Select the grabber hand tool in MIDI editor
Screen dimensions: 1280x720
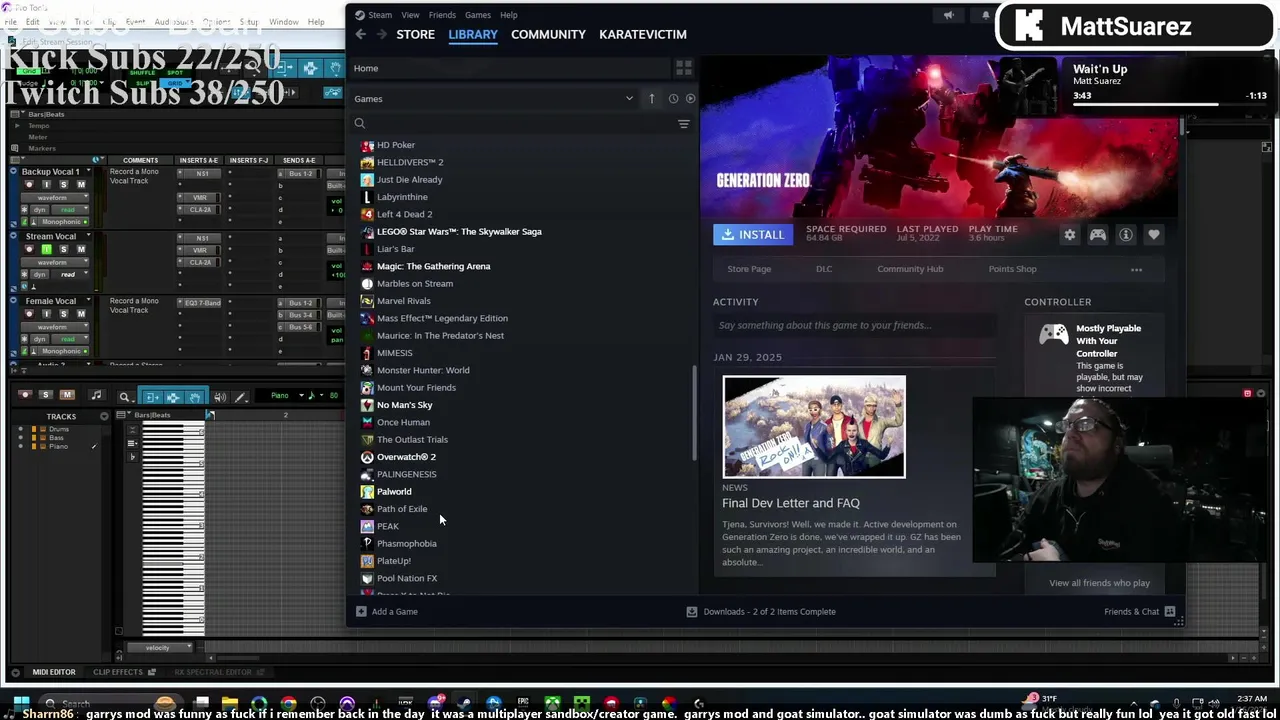coord(194,397)
